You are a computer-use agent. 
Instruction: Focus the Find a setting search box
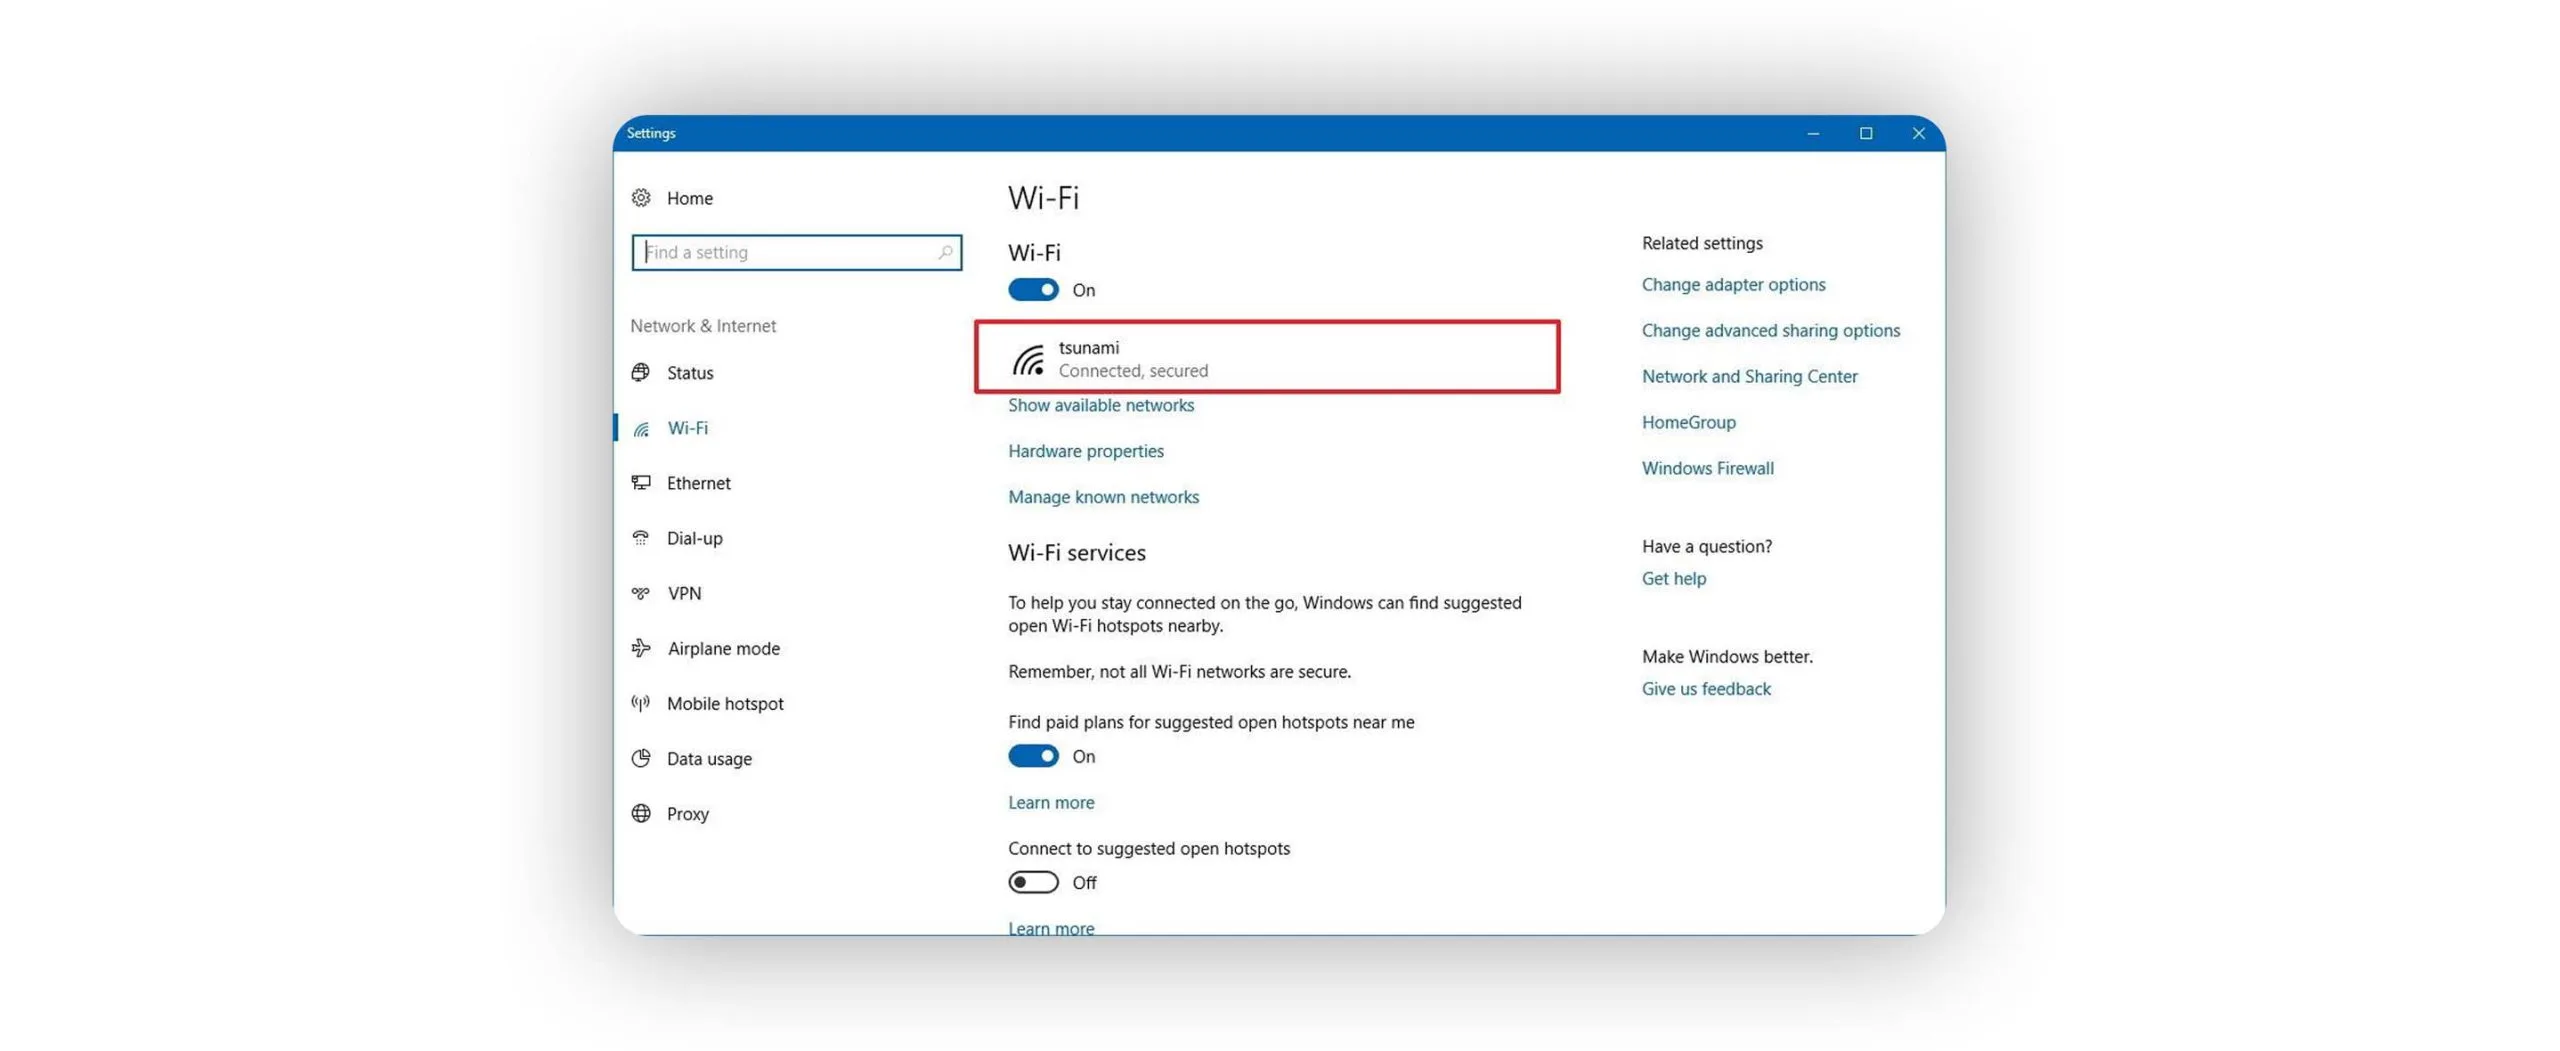790,253
